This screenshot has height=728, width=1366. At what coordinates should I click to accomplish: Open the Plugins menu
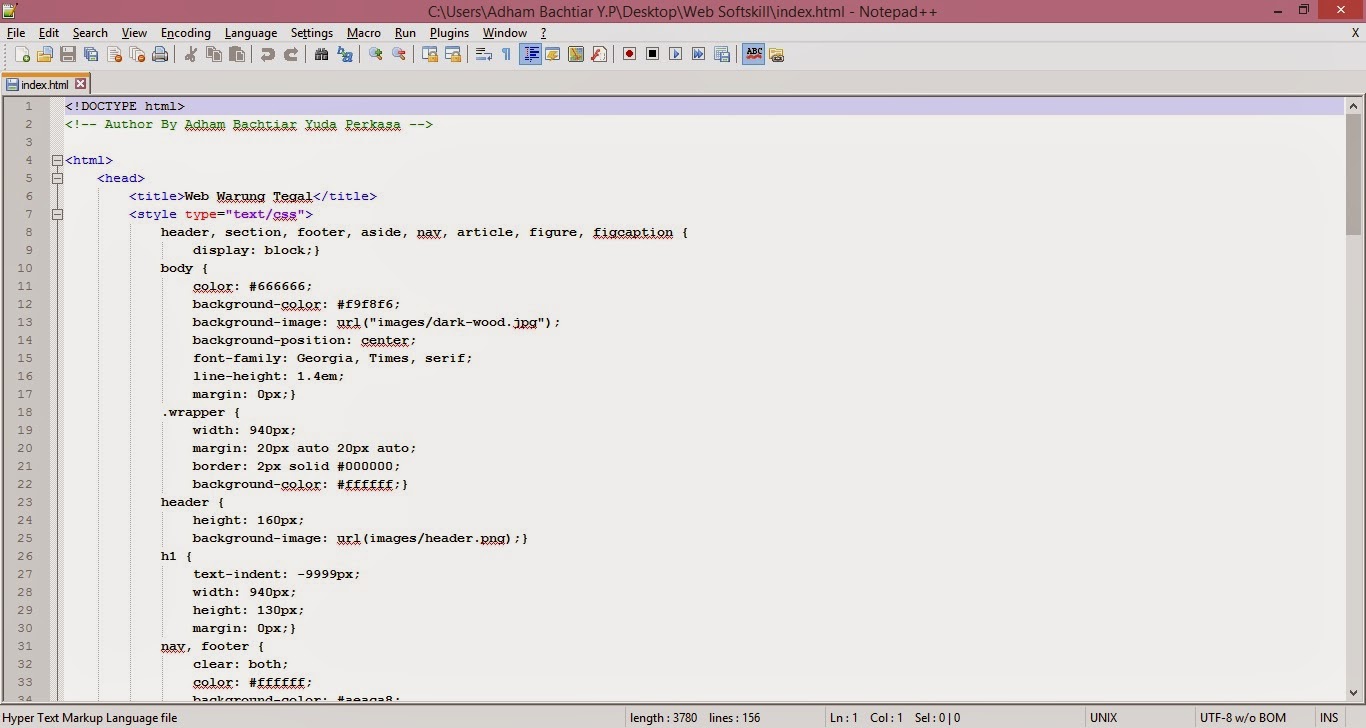click(x=449, y=33)
